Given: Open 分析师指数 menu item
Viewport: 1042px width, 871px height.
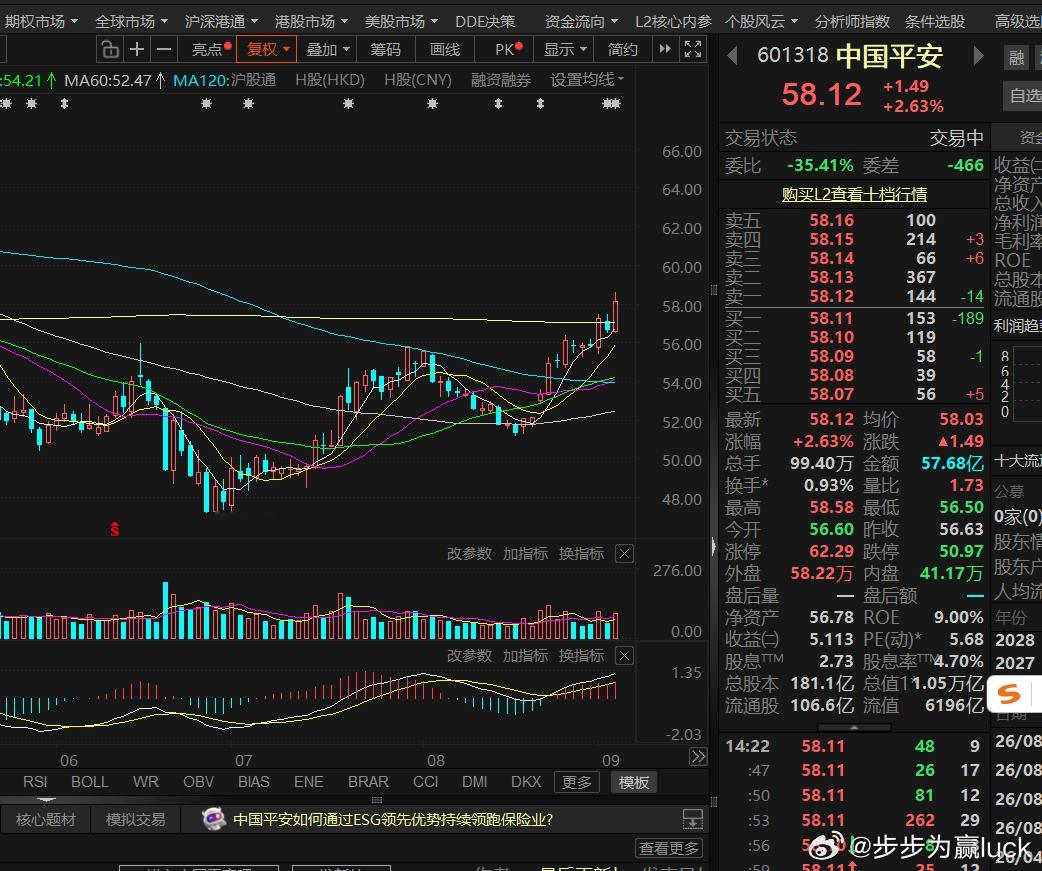Looking at the screenshot, I should pyautogui.click(x=853, y=22).
